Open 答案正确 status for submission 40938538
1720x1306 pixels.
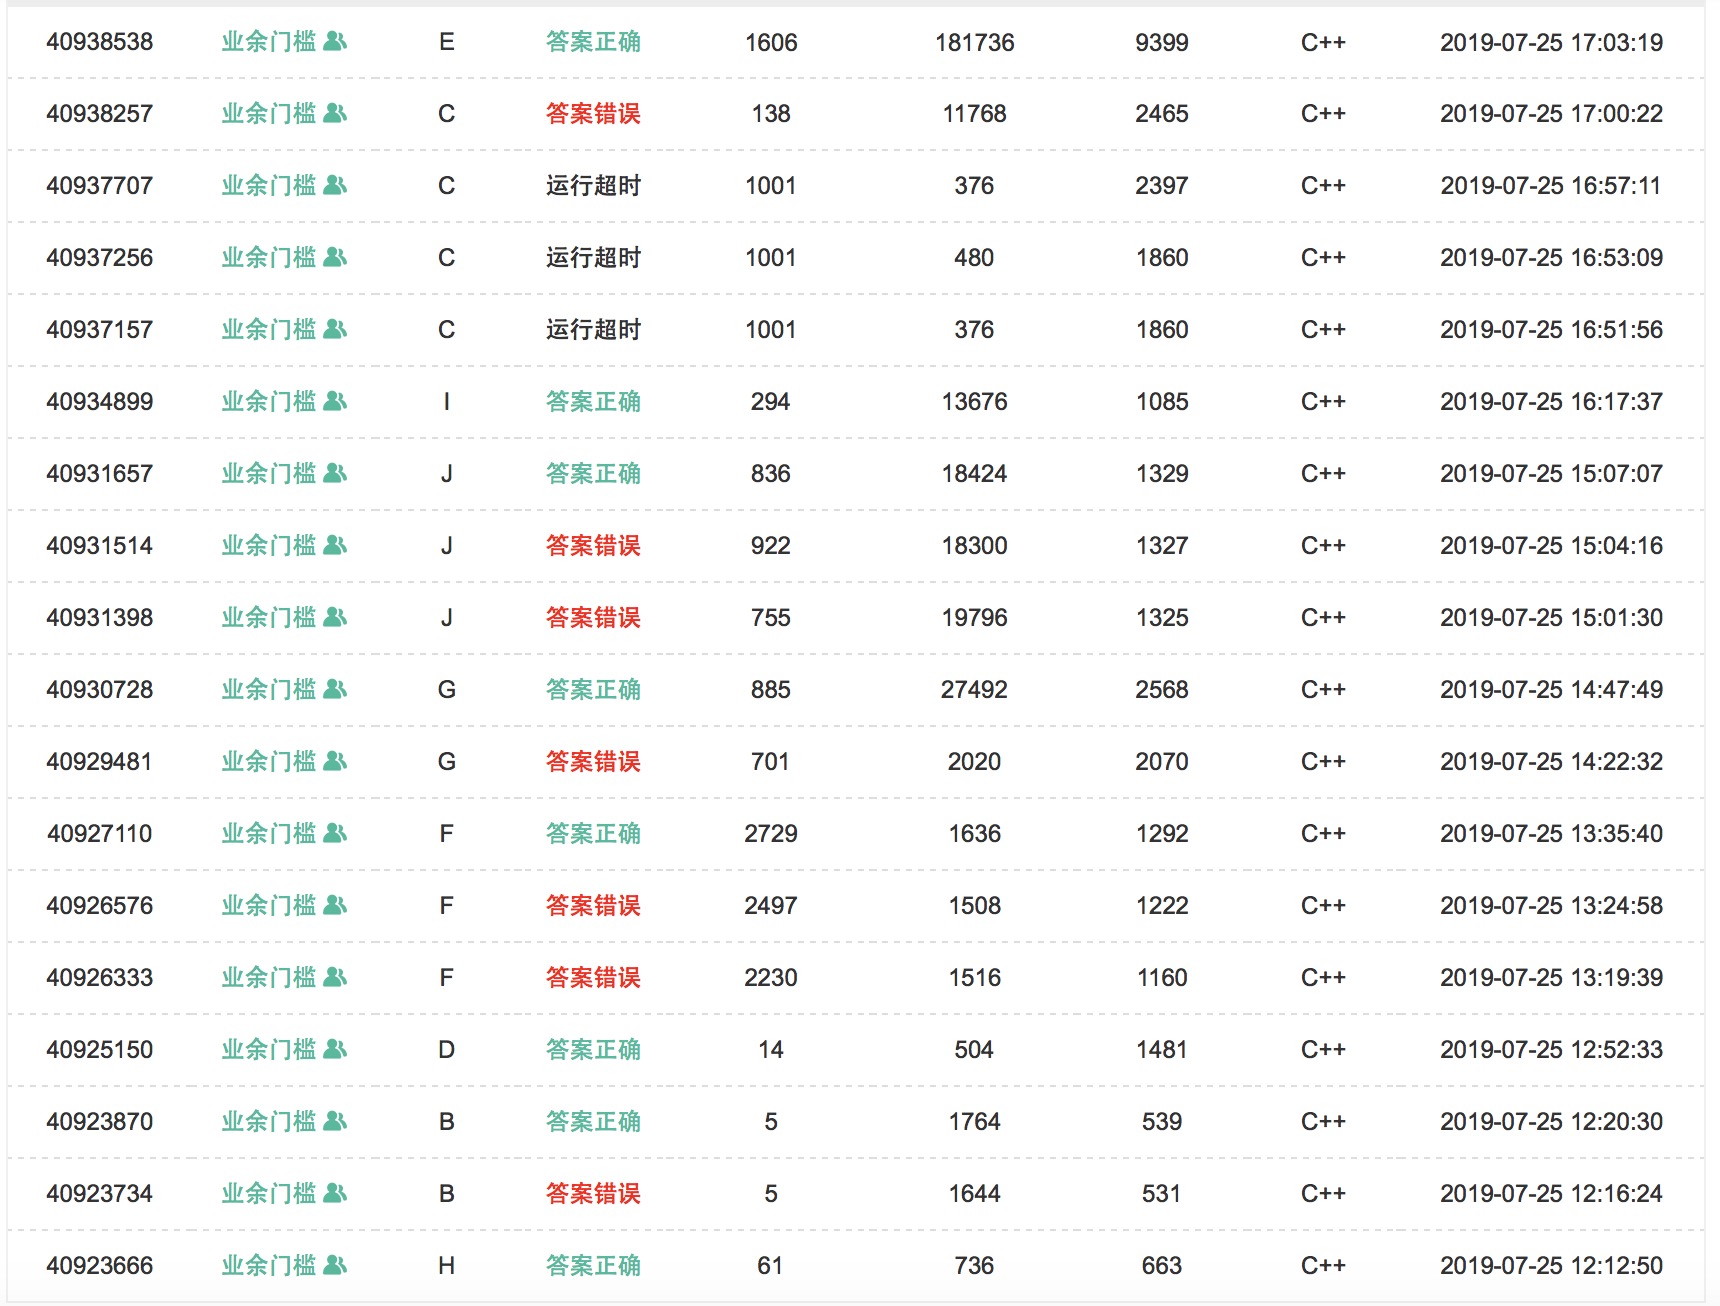593,42
